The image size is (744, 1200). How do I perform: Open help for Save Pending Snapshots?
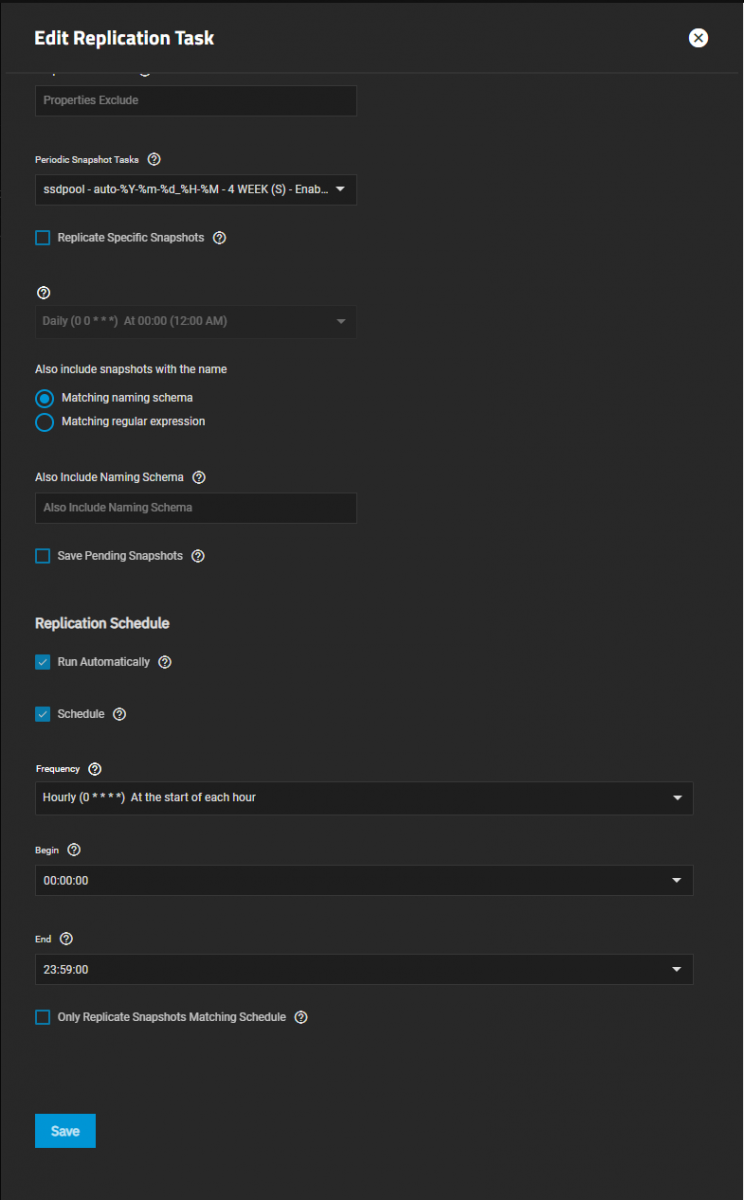click(x=198, y=556)
